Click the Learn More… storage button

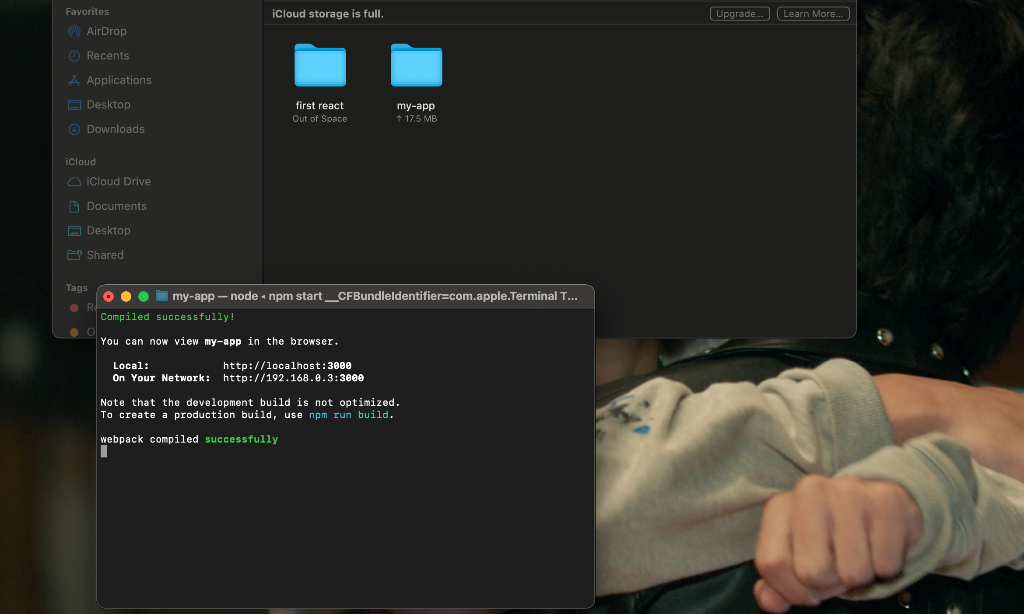[812, 13]
